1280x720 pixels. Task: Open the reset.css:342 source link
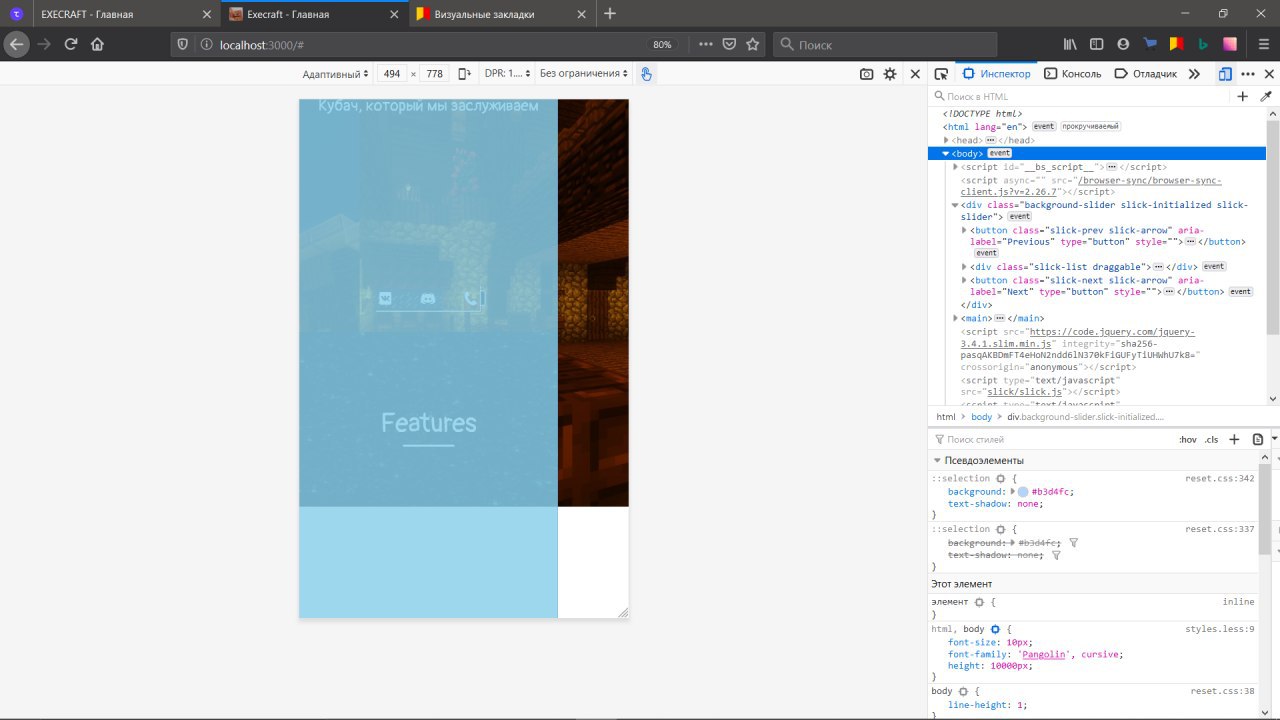point(1220,479)
